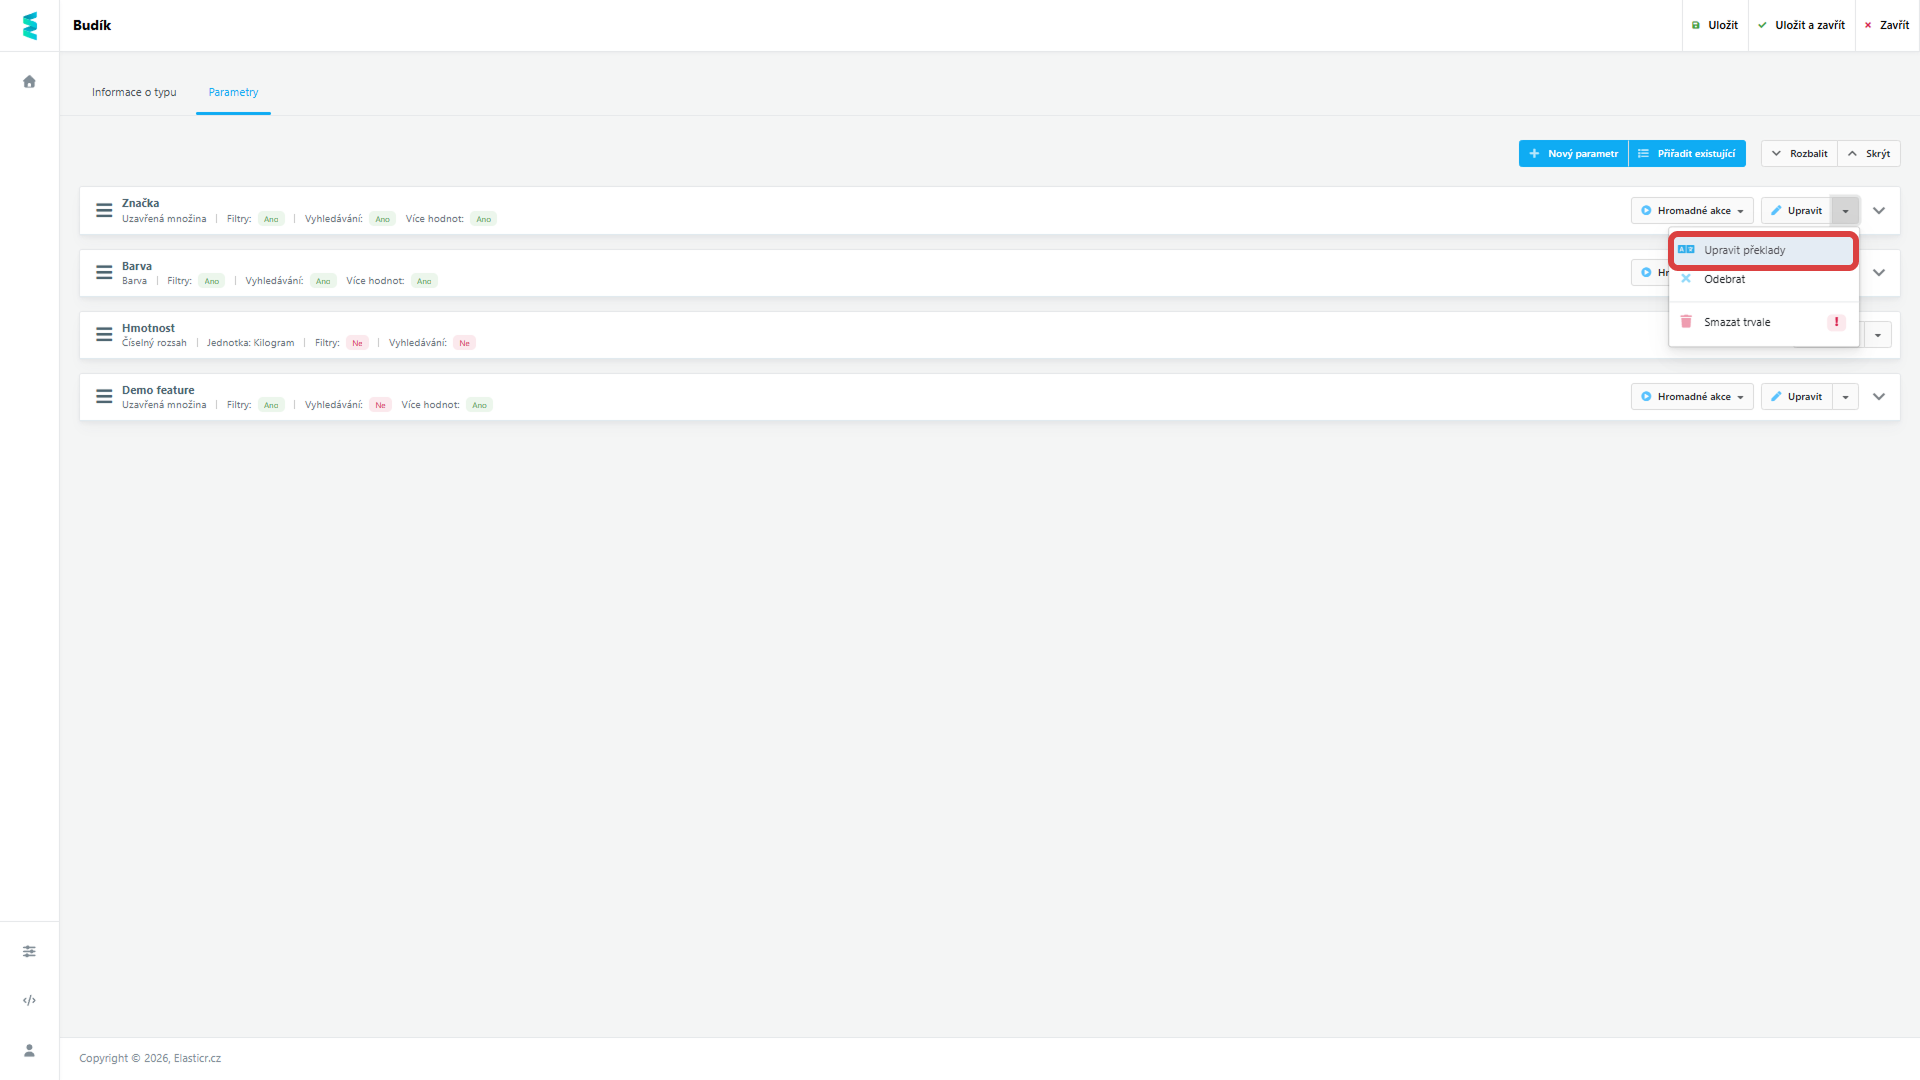This screenshot has width=1920, height=1080.
Task: Open the user profile icon in sidebar
Action: coord(30,1050)
